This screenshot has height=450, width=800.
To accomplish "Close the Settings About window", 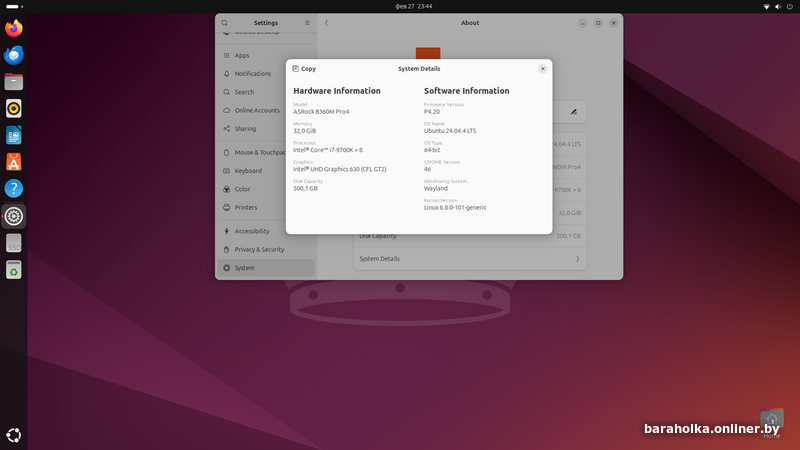I will 613,23.
